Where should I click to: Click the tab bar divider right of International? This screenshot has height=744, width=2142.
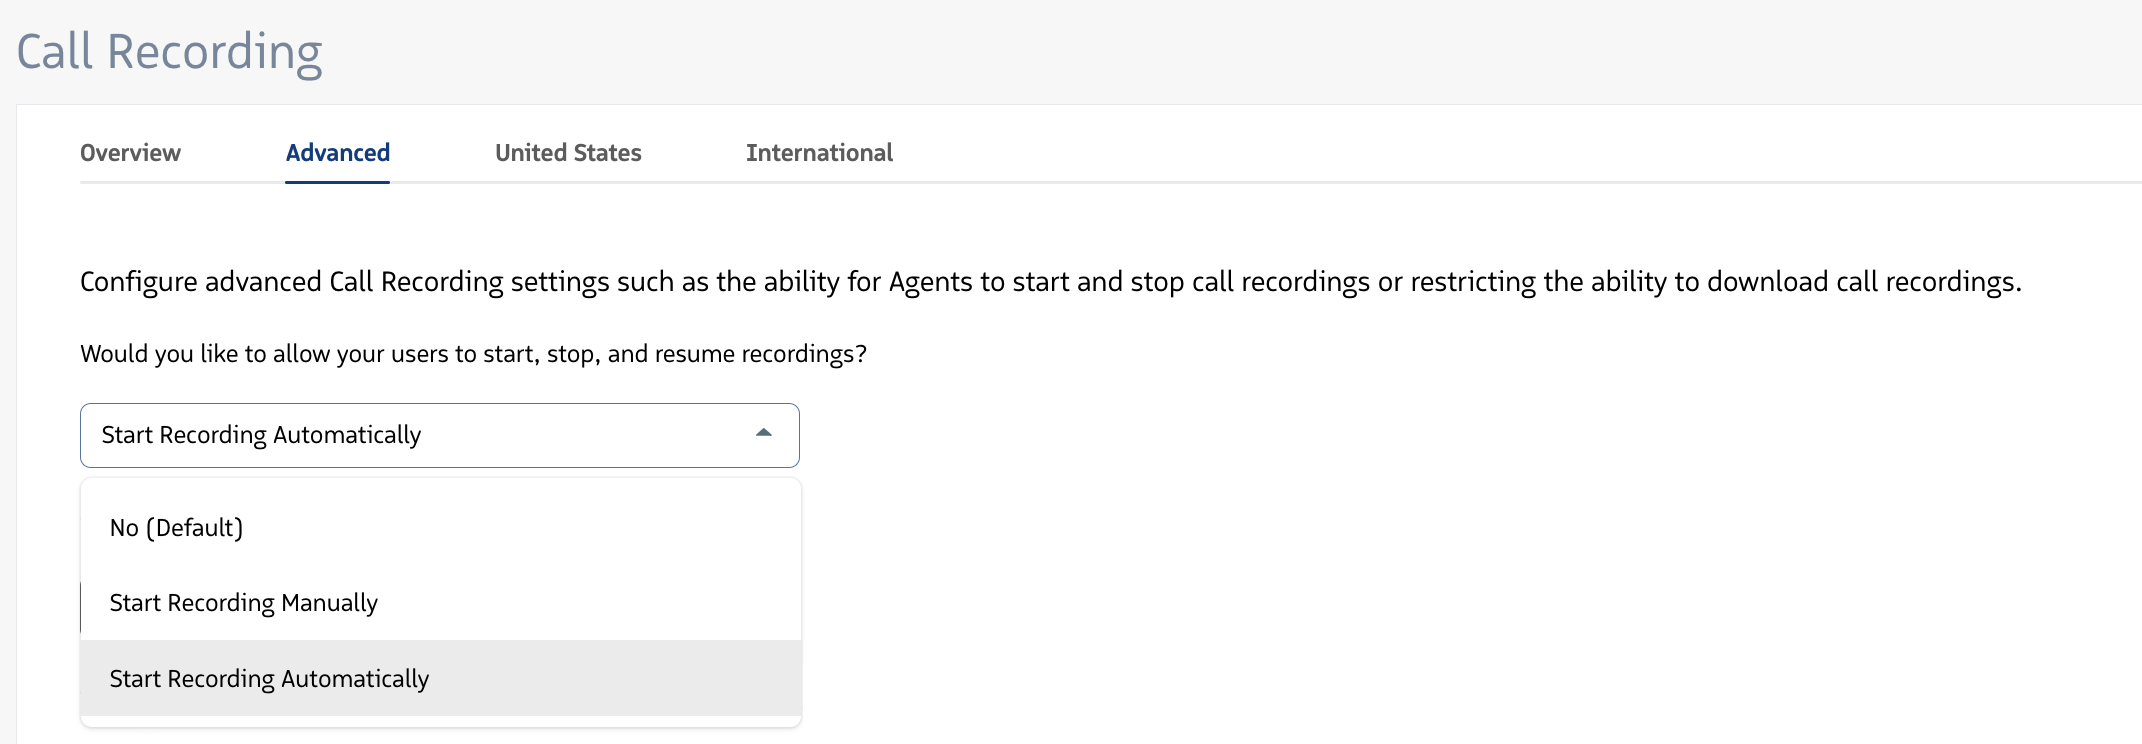tap(1500, 182)
